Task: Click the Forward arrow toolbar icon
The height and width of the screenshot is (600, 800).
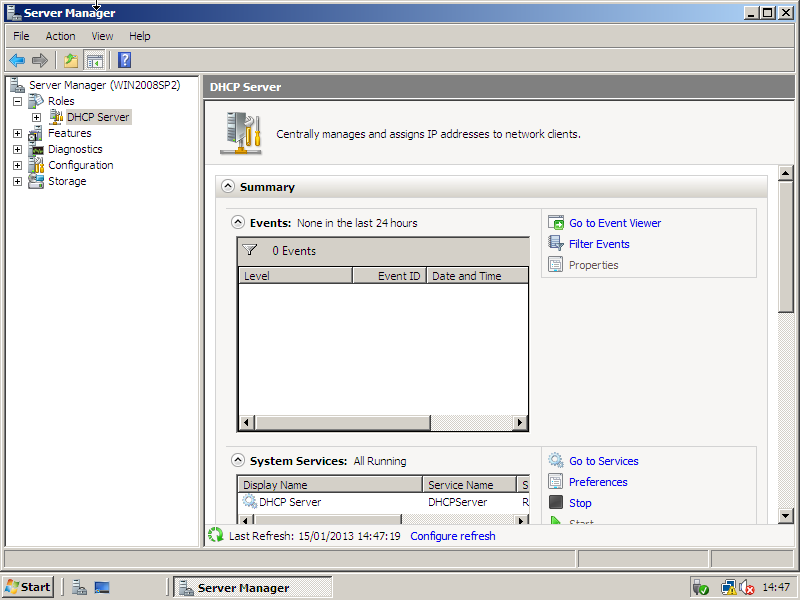Action: click(x=40, y=60)
